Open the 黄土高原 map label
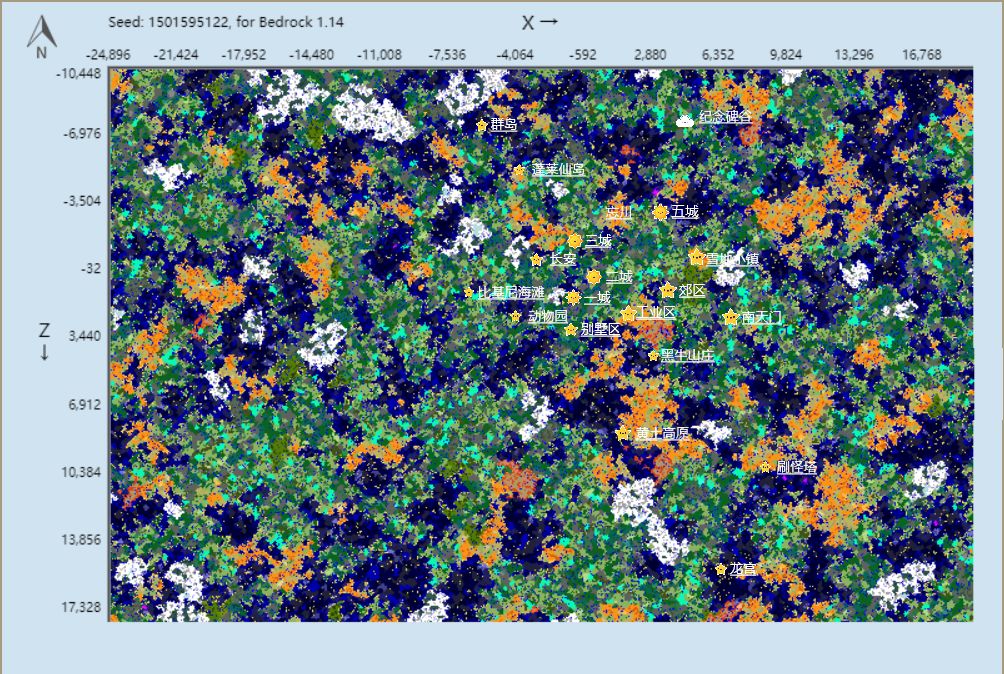This screenshot has height=674, width=1004. [x=662, y=433]
